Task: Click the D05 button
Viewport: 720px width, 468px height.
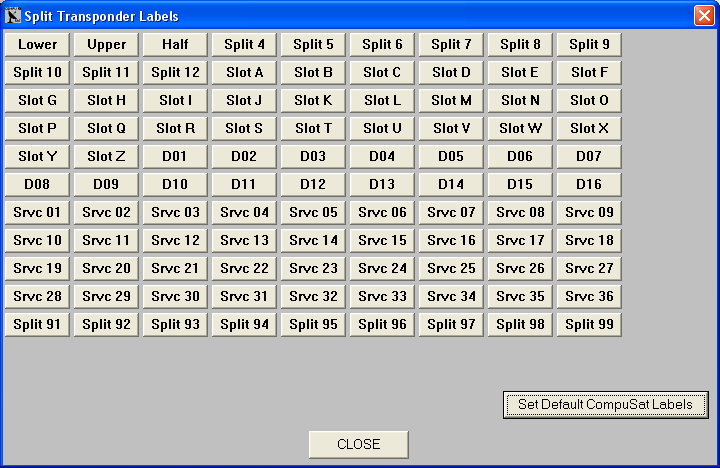Action: click(451, 157)
